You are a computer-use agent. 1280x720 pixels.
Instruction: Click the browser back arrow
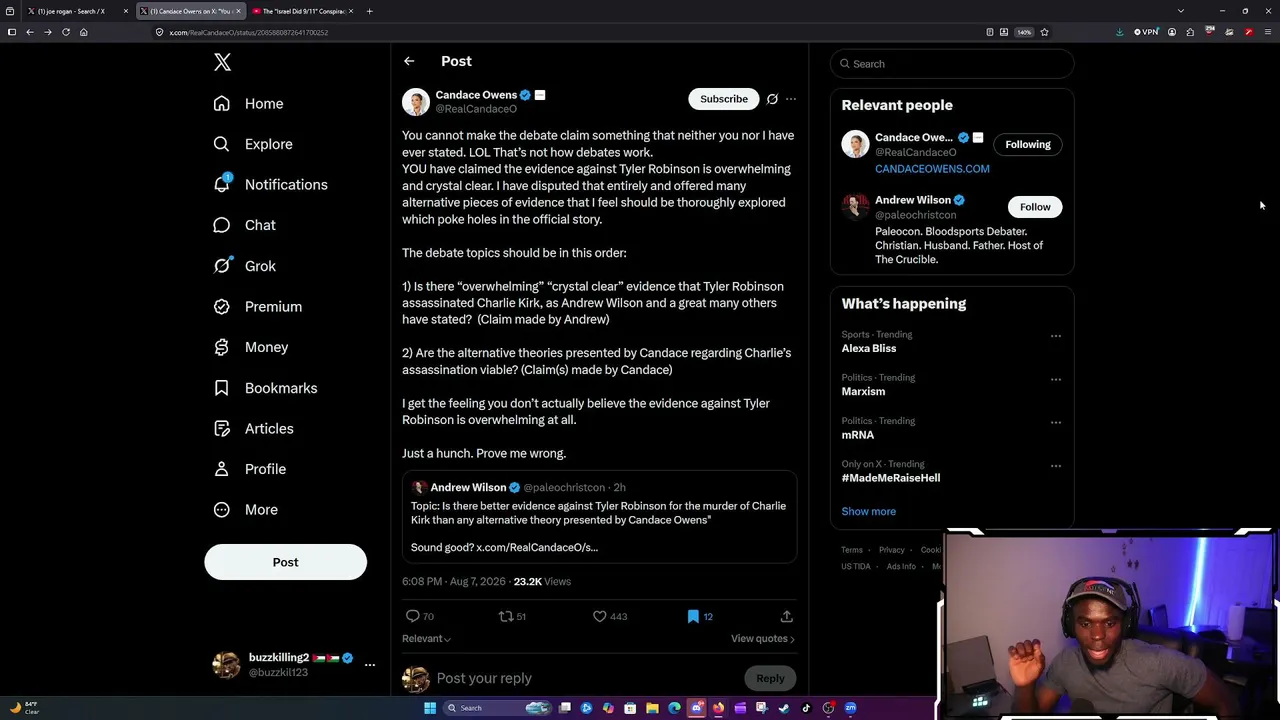(x=30, y=32)
